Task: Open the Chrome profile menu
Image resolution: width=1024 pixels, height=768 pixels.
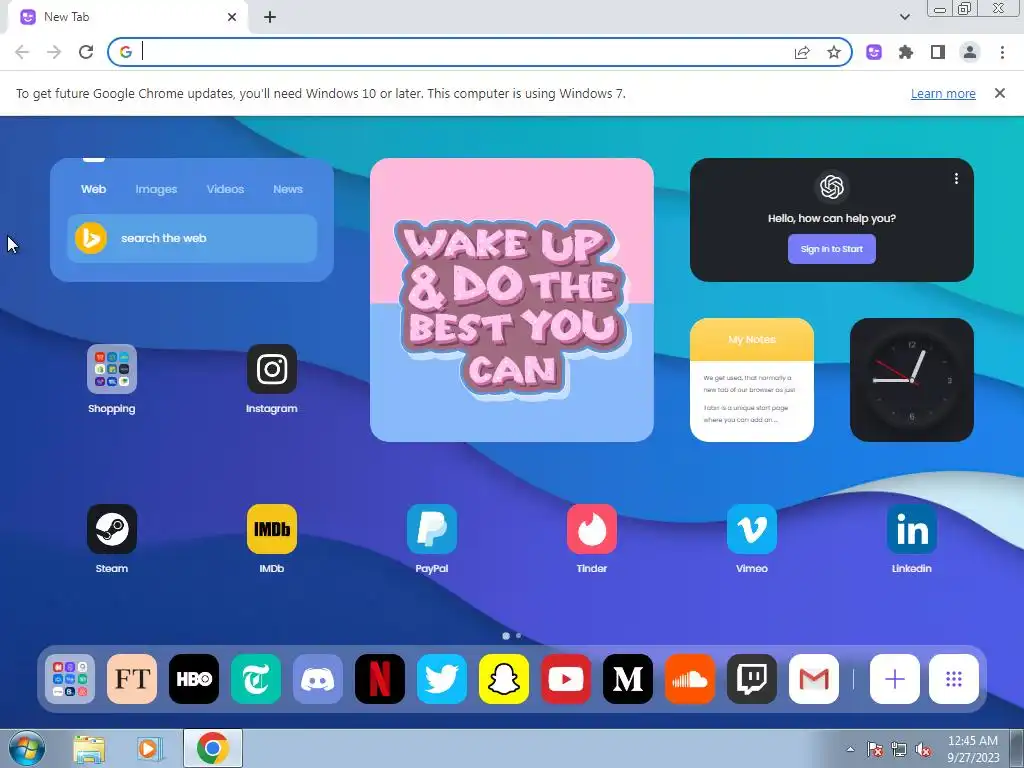Action: (x=970, y=52)
